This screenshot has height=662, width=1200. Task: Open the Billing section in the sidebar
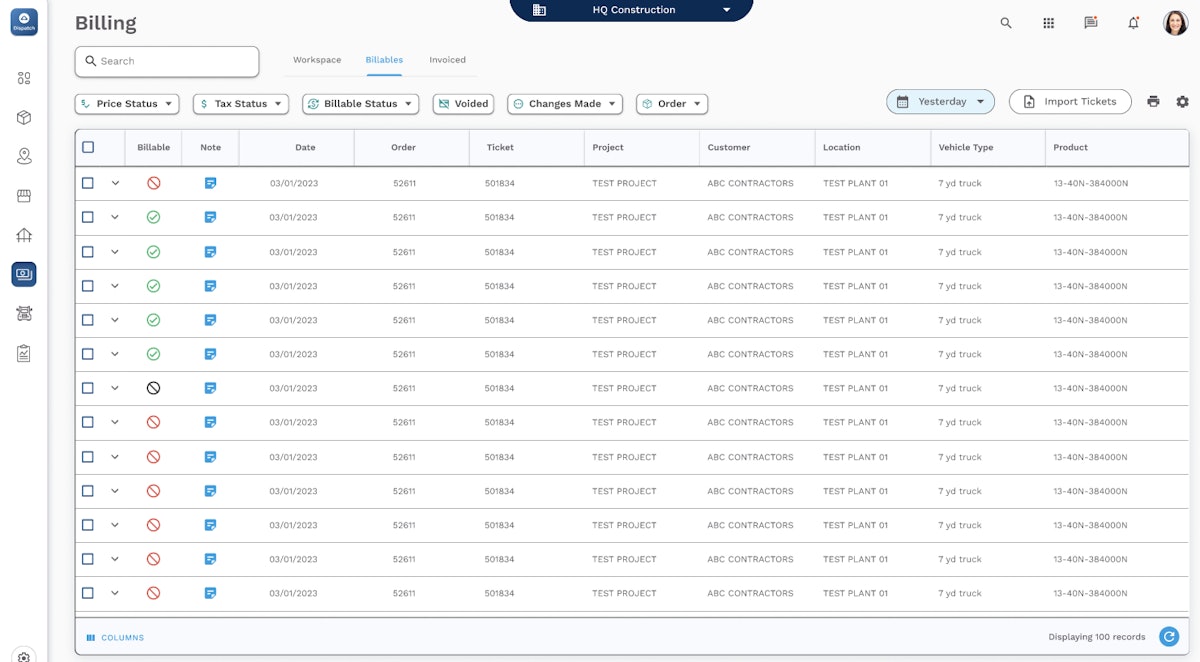pyautogui.click(x=24, y=274)
